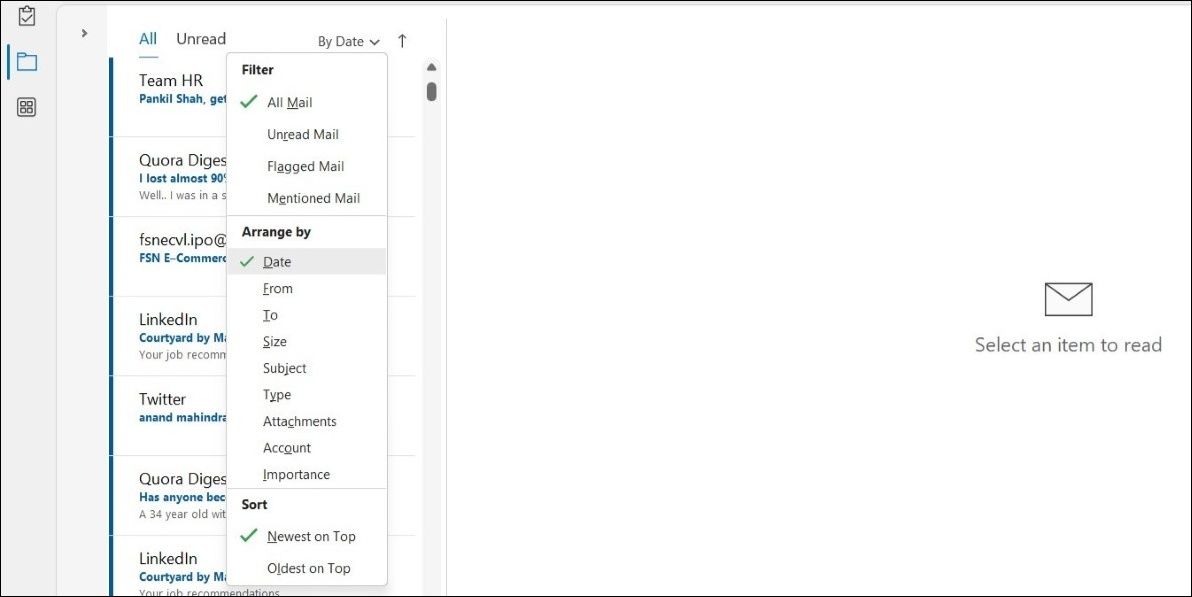This screenshot has width=1192, height=597.
Task: Arrange messages by Attachments
Action: 300,421
